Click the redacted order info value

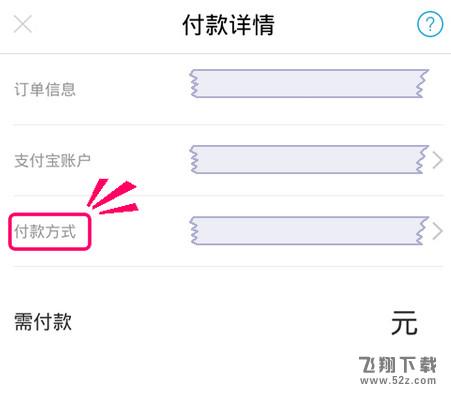[x=309, y=83]
